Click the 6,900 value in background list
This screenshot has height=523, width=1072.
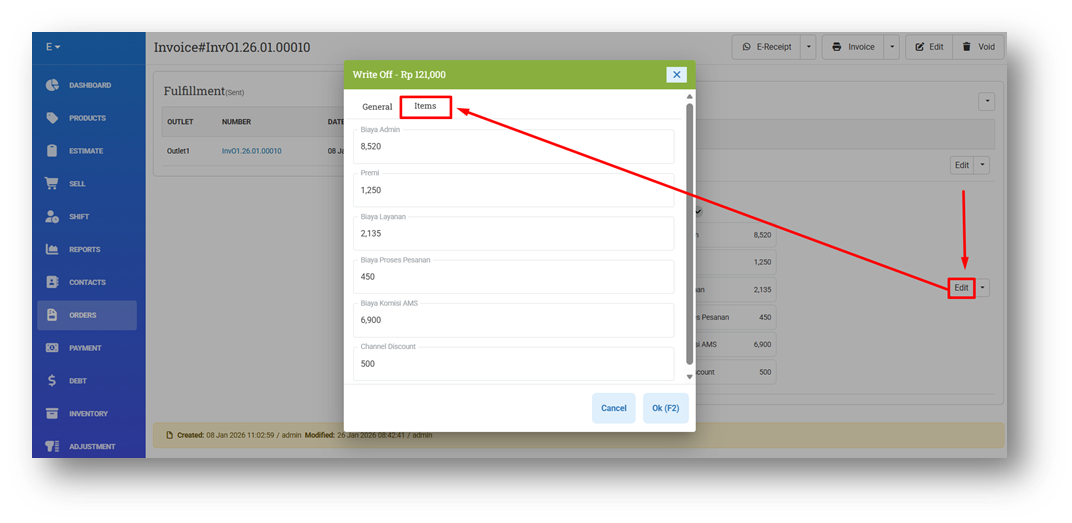coord(762,345)
